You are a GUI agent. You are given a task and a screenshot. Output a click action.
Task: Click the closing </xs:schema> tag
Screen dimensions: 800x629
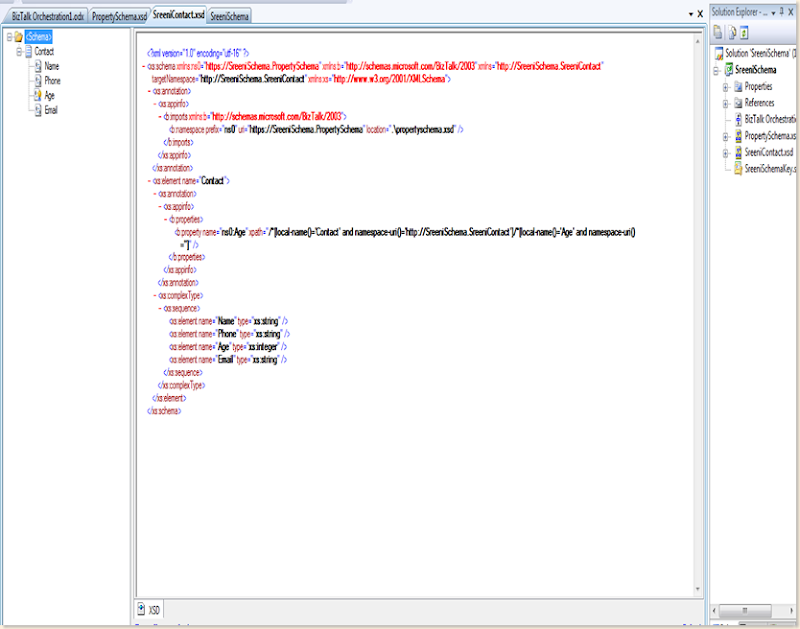pyautogui.click(x=164, y=411)
